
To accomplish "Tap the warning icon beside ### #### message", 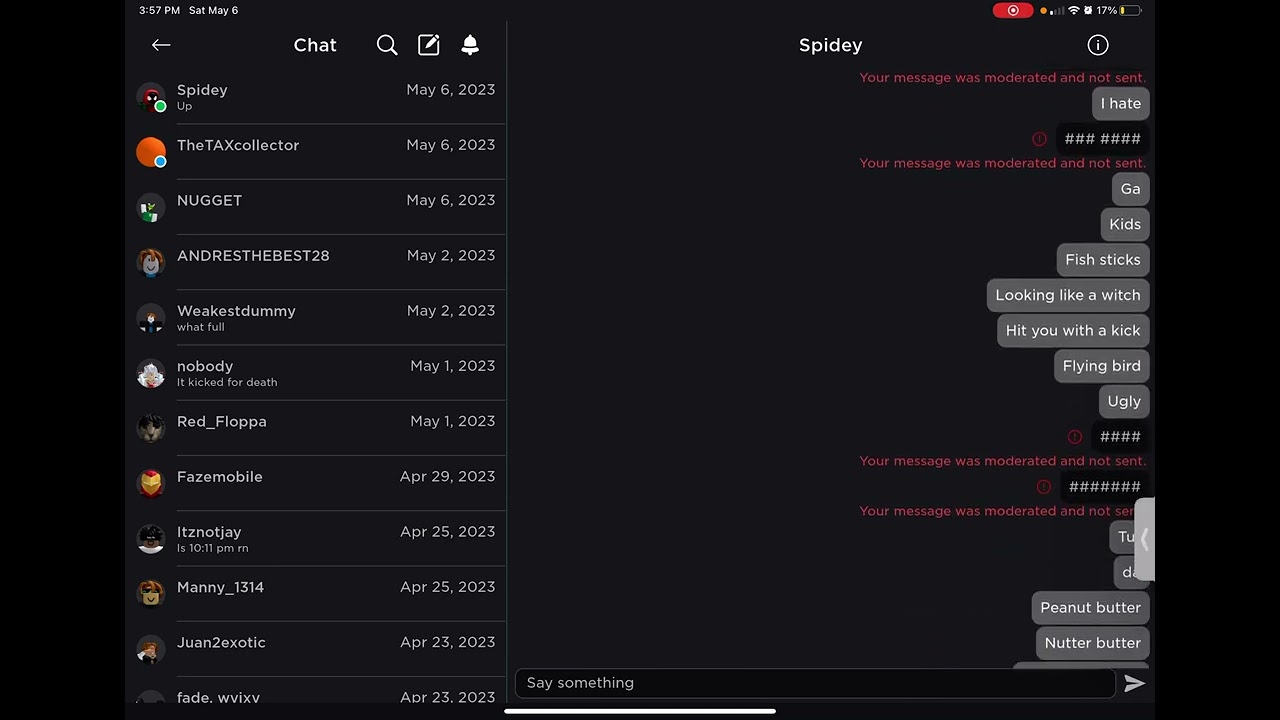I will 1039,139.
